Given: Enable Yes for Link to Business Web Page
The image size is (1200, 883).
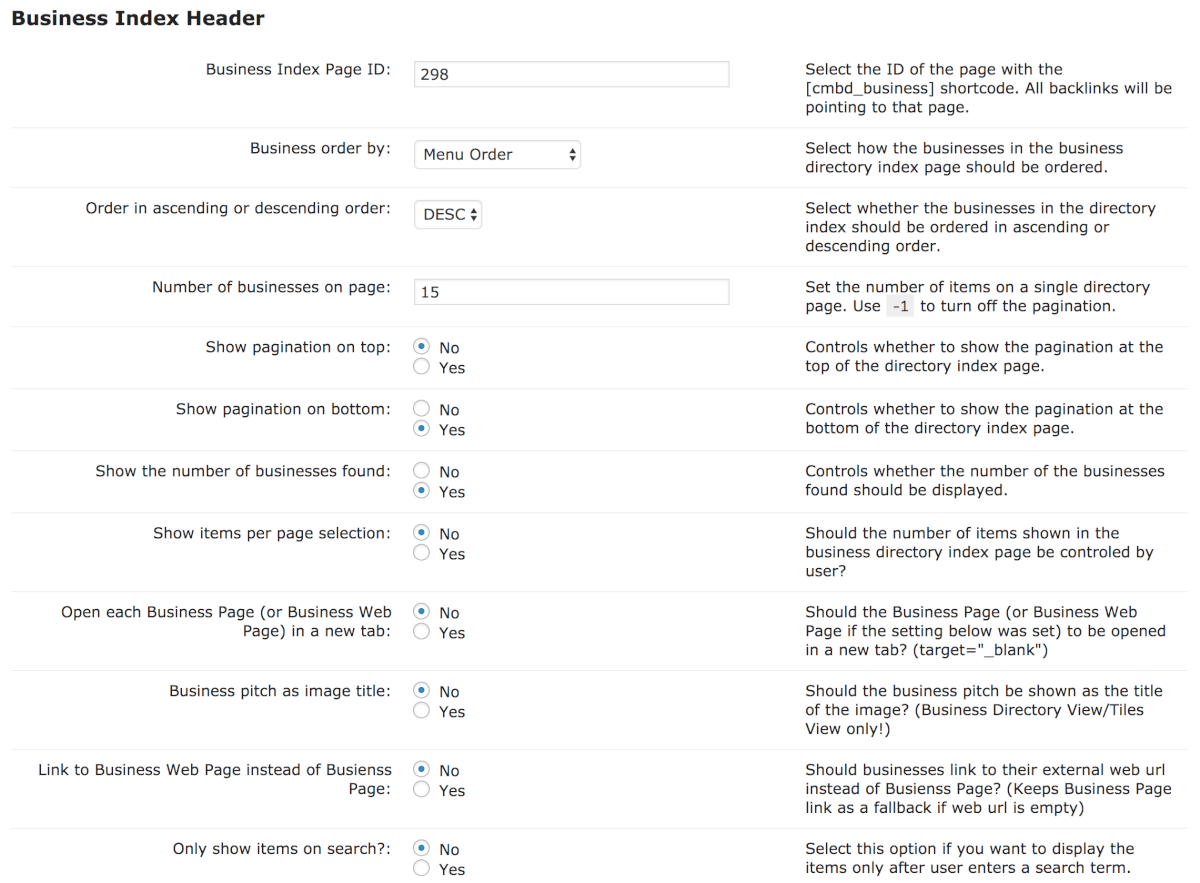Looking at the screenshot, I should coord(422,790).
